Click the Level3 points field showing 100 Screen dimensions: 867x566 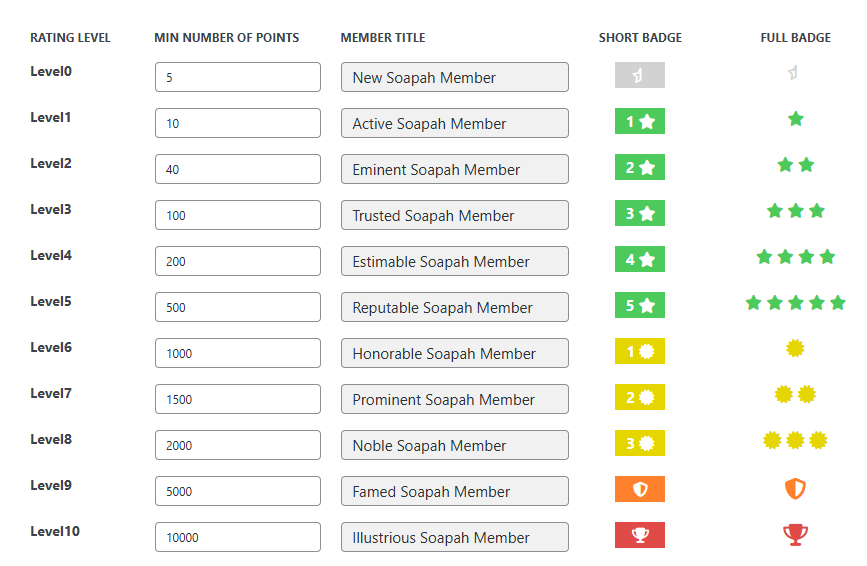[238, 215]
